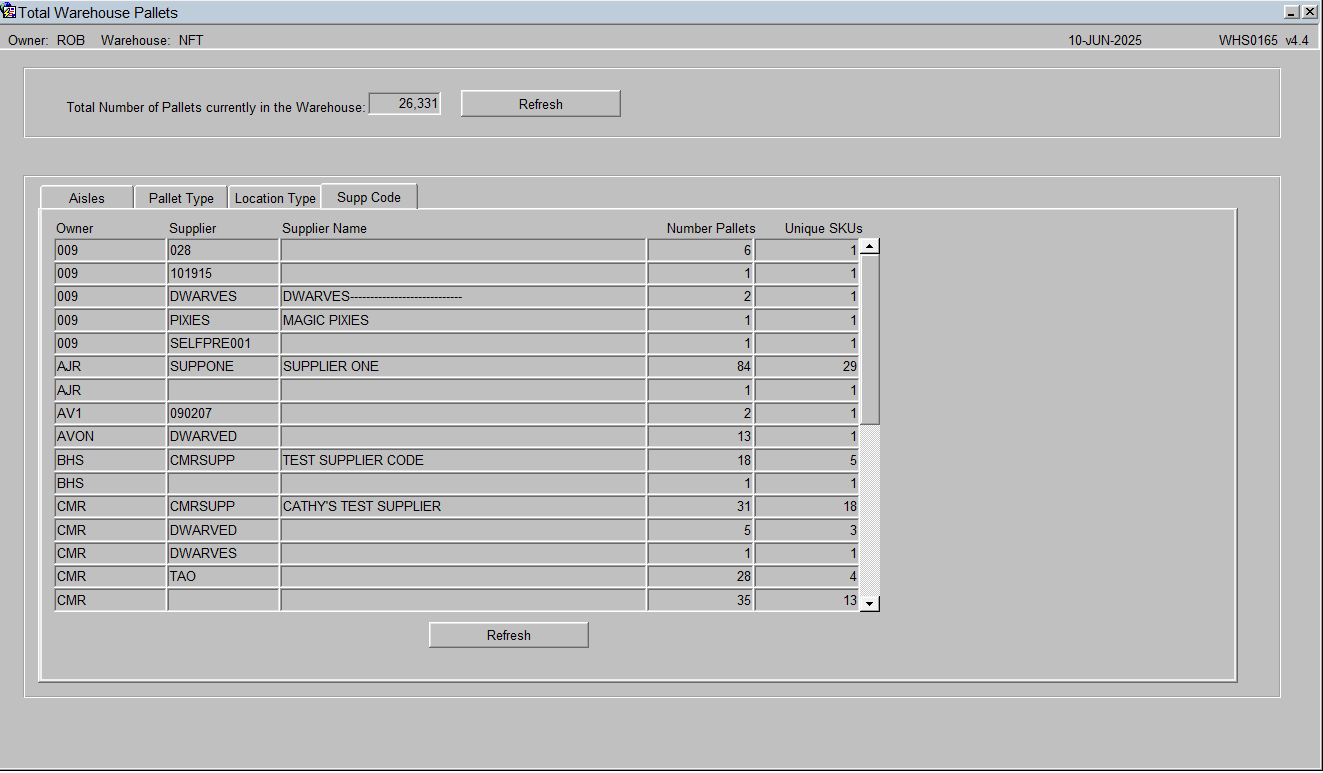Click the CATHY'S TEST SUPPLIER name field
Viewport: 1323px width, 773px height.
(463, 507)
